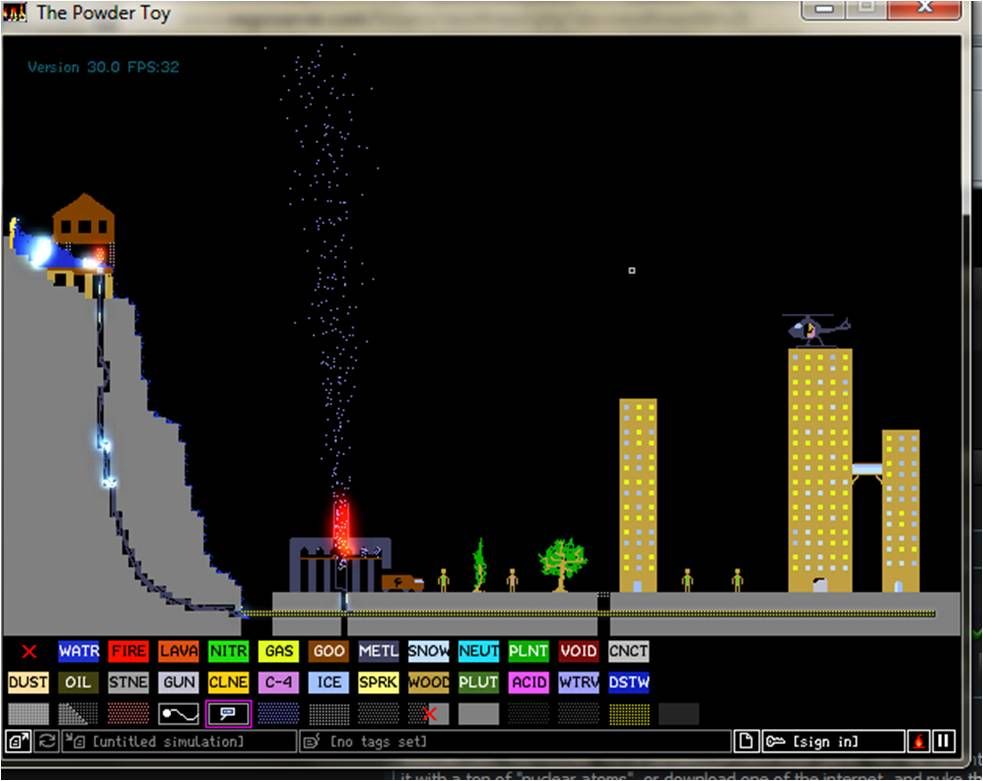Select the wall eraser with red X
Screen dimensions: 983x781
[429, 714]
